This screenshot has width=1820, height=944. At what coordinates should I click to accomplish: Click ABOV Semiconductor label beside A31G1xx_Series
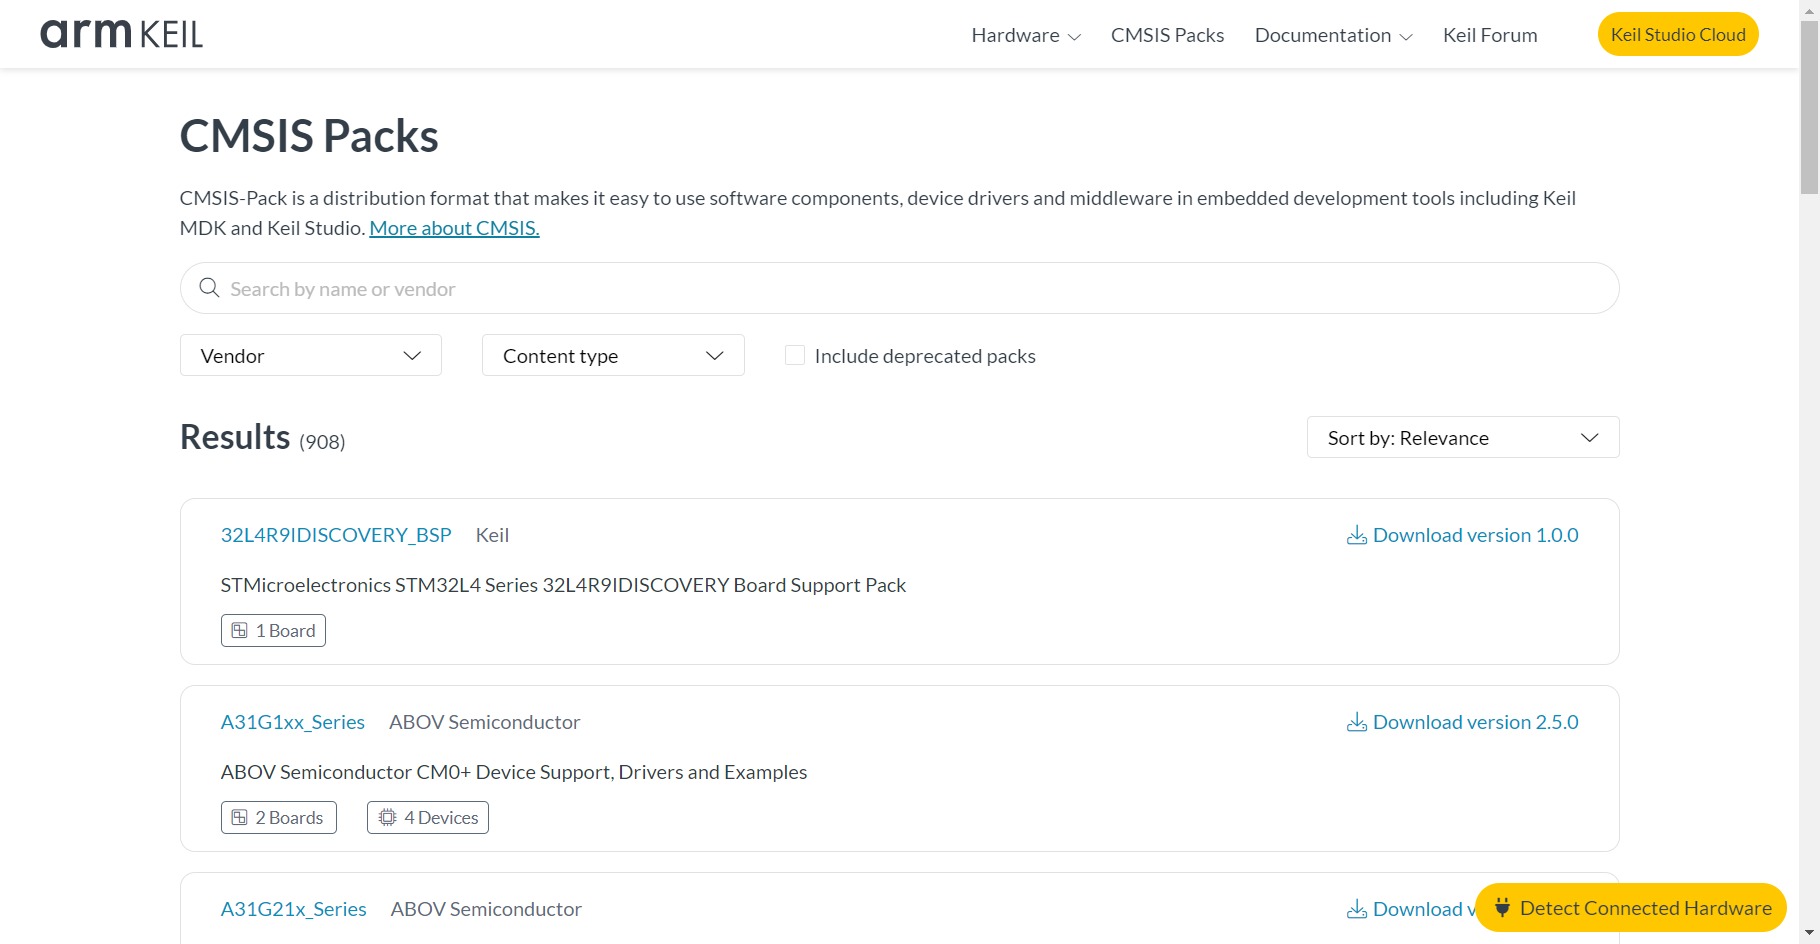coord(485,722)
